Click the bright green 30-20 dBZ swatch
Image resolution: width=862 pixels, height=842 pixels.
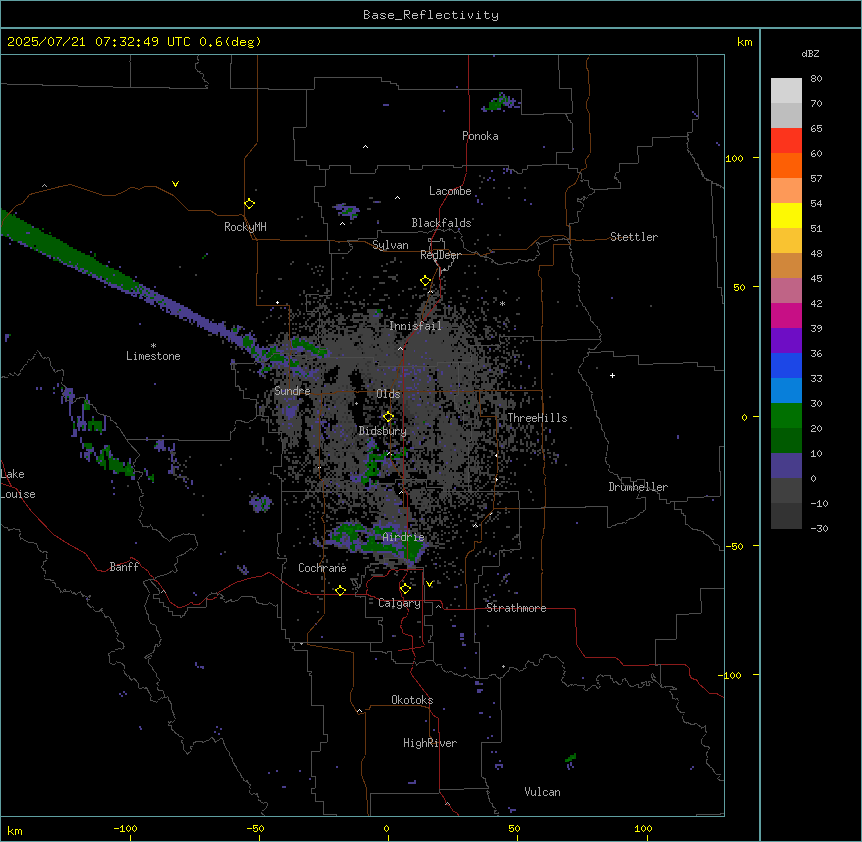tap(786, 416)
